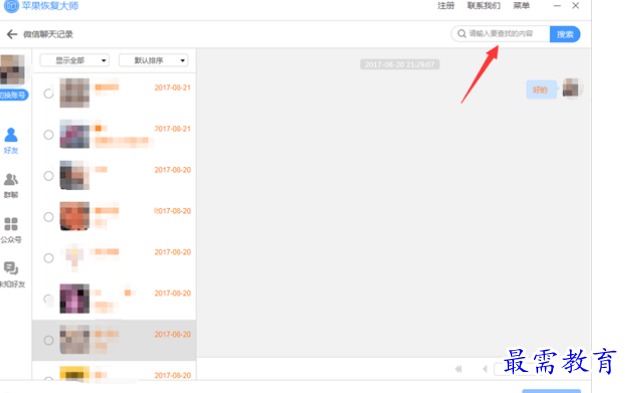Screen dimensions: 625x393
Task: Select radio button of second 2017-08-21 contact
Action: click(49, 135)
